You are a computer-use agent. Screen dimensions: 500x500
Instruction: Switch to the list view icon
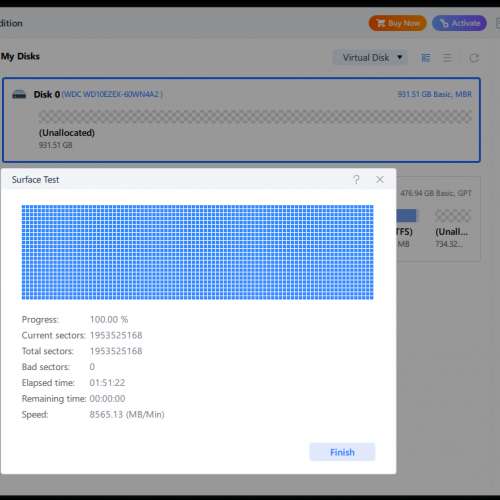(447, 58)
